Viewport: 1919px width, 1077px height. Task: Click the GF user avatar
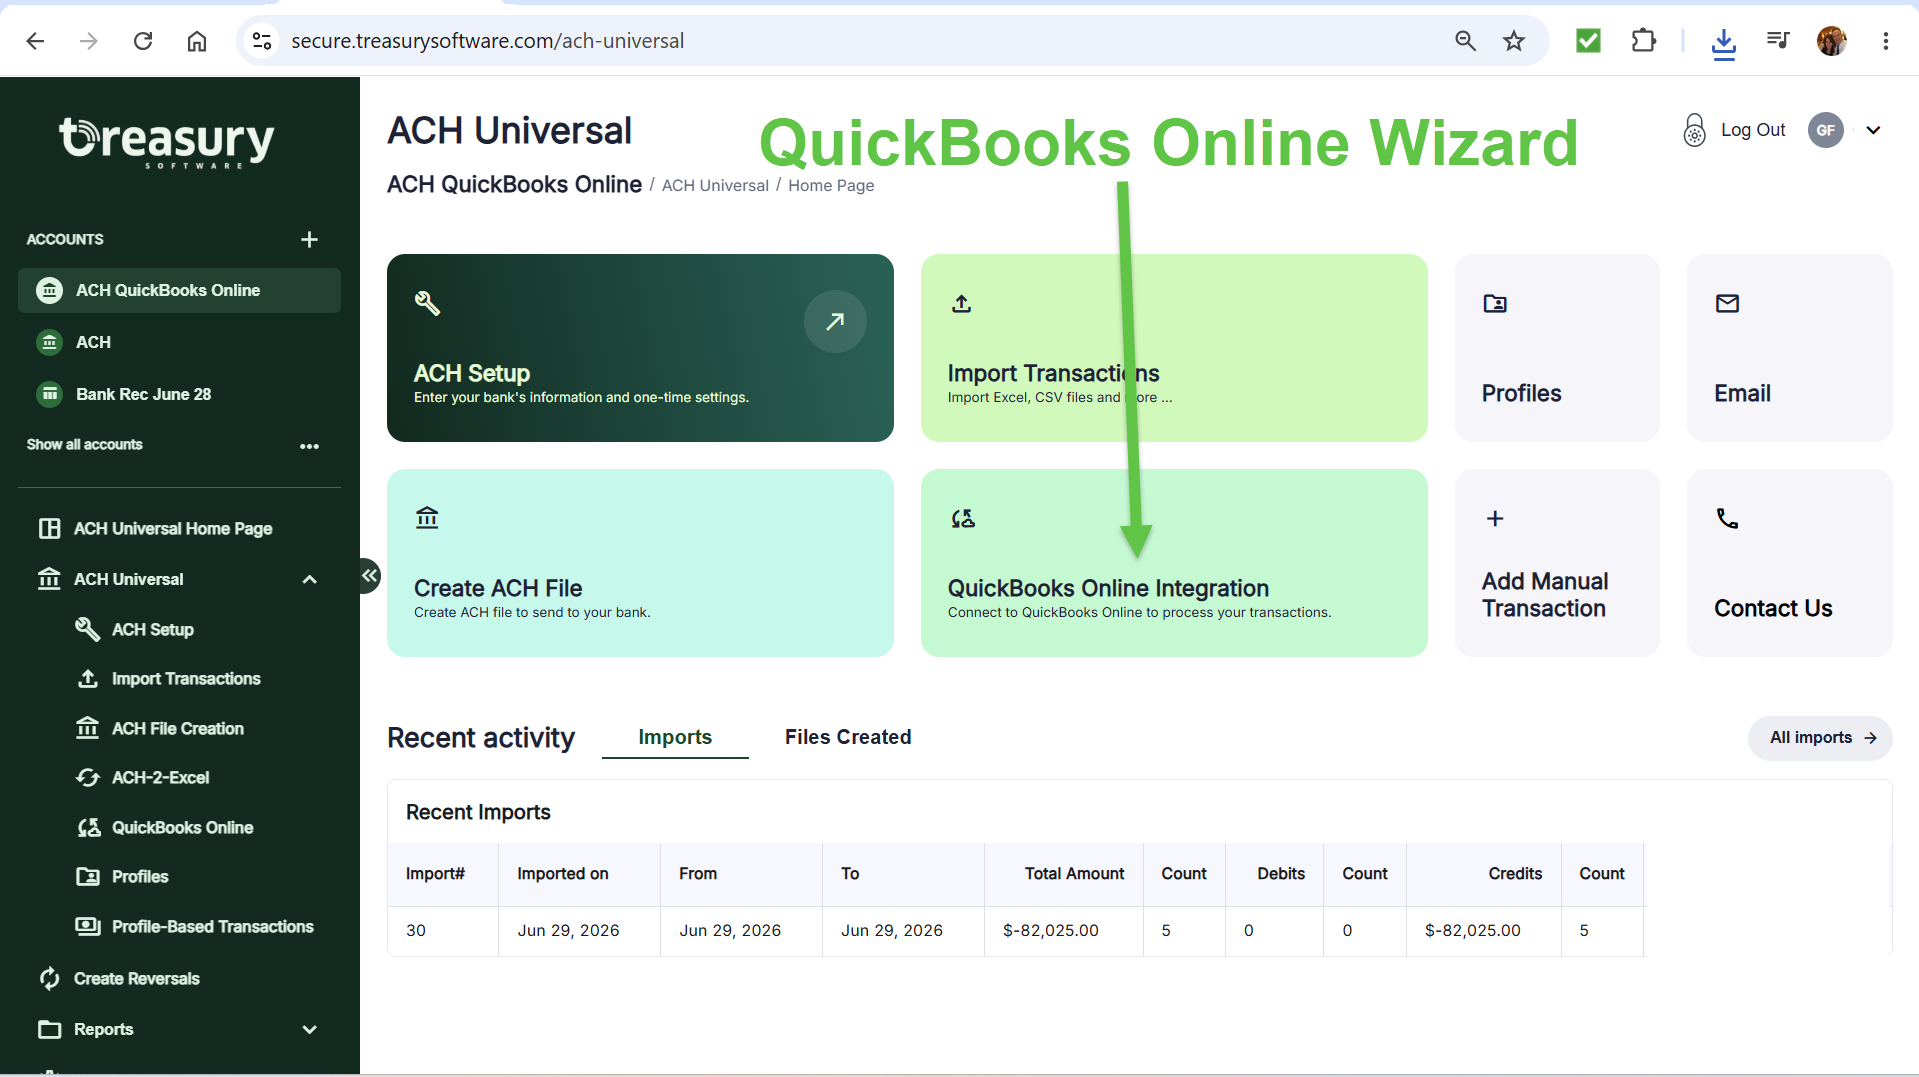point(1825,130)
